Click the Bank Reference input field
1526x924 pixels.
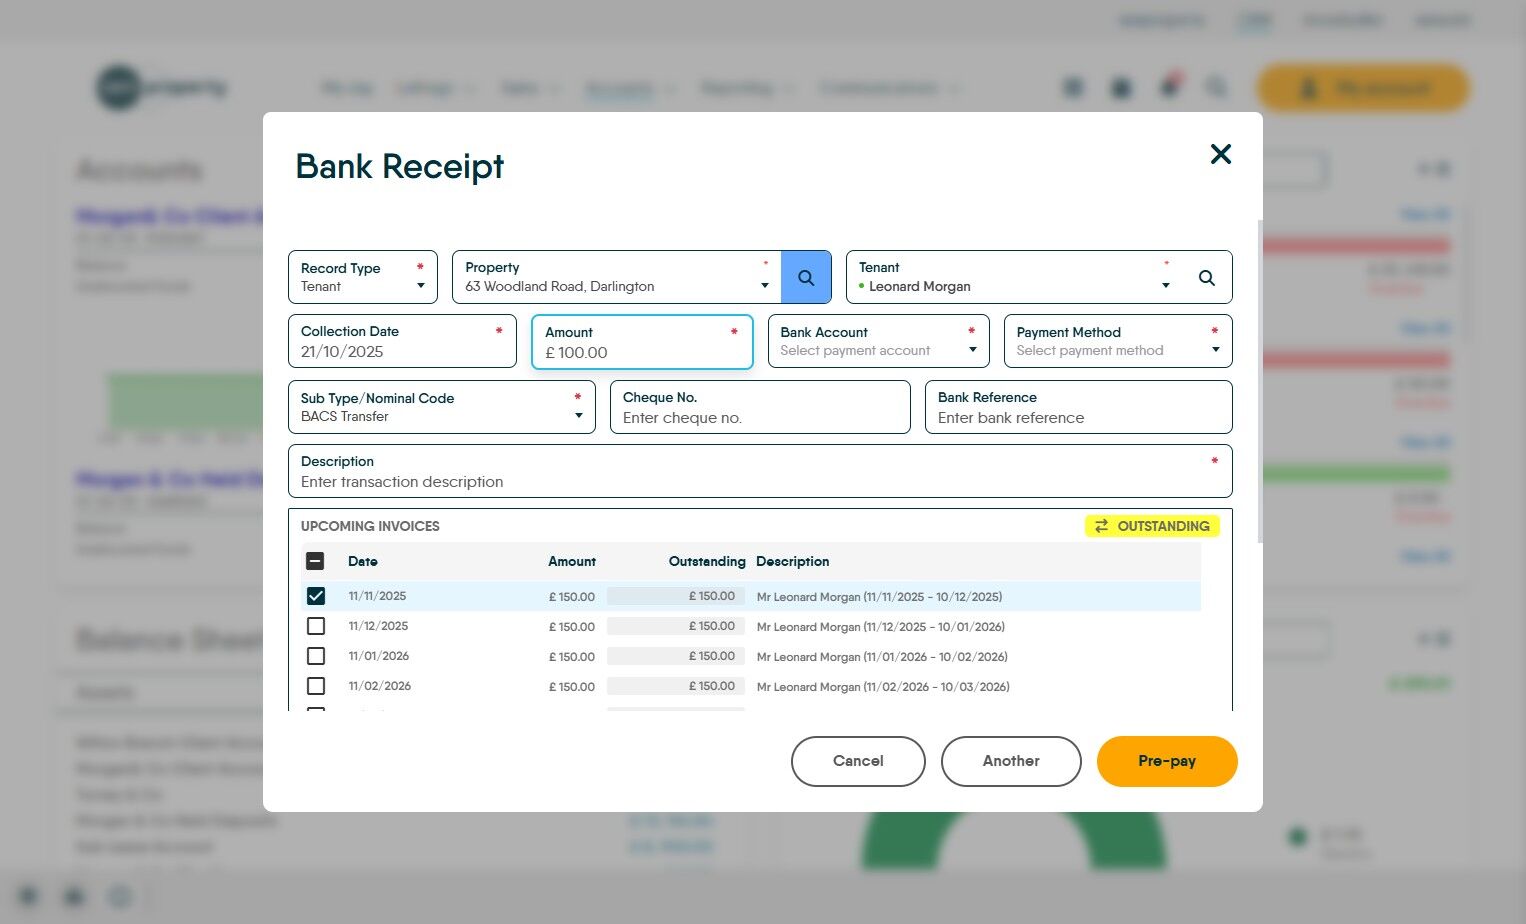point(1079,407)
